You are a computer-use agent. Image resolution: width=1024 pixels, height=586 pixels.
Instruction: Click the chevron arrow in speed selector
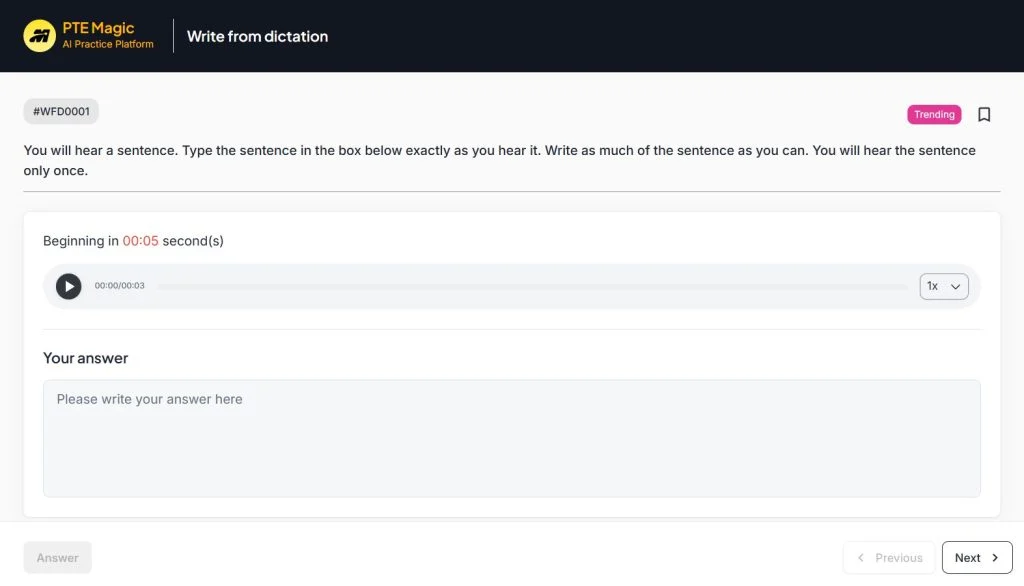[x=956, y=287]
